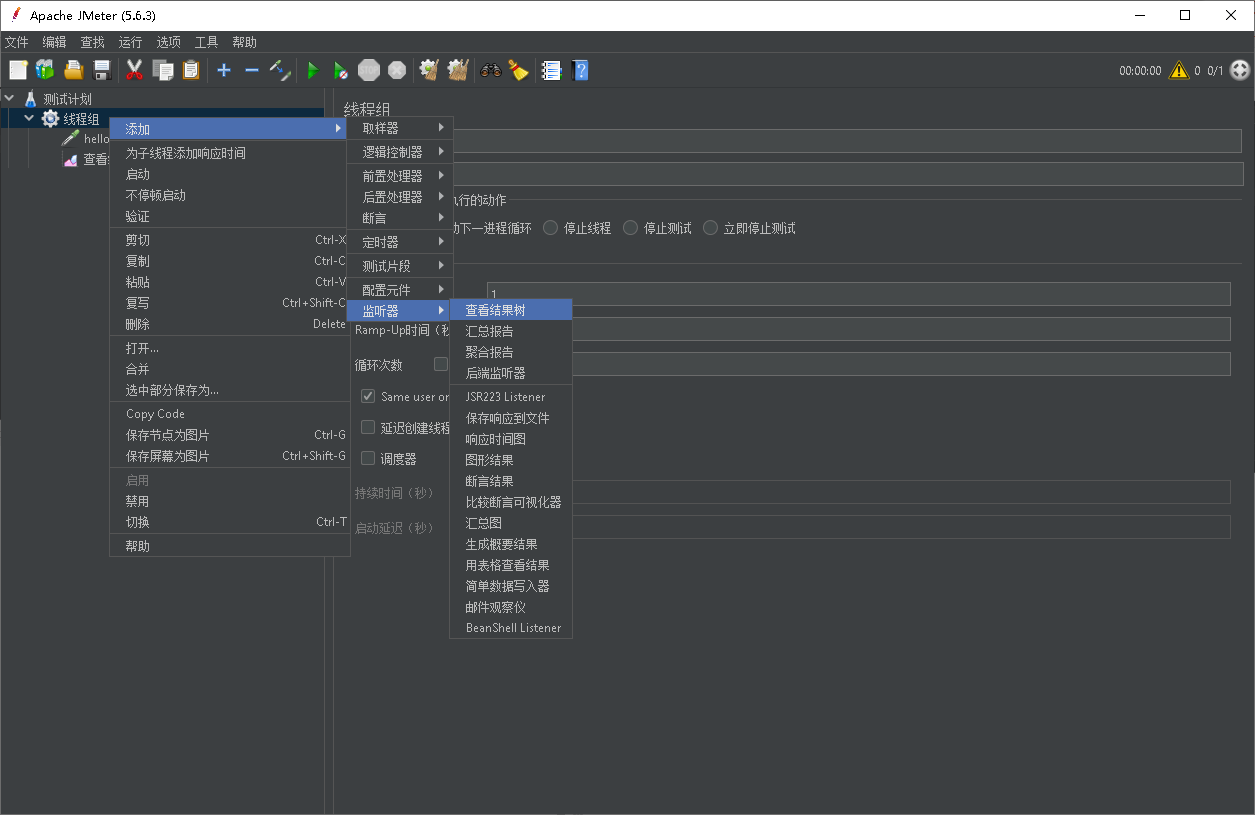Click the Search binoculars icon
Screen dimensions: 1255x815
click(x=491, y=70)
